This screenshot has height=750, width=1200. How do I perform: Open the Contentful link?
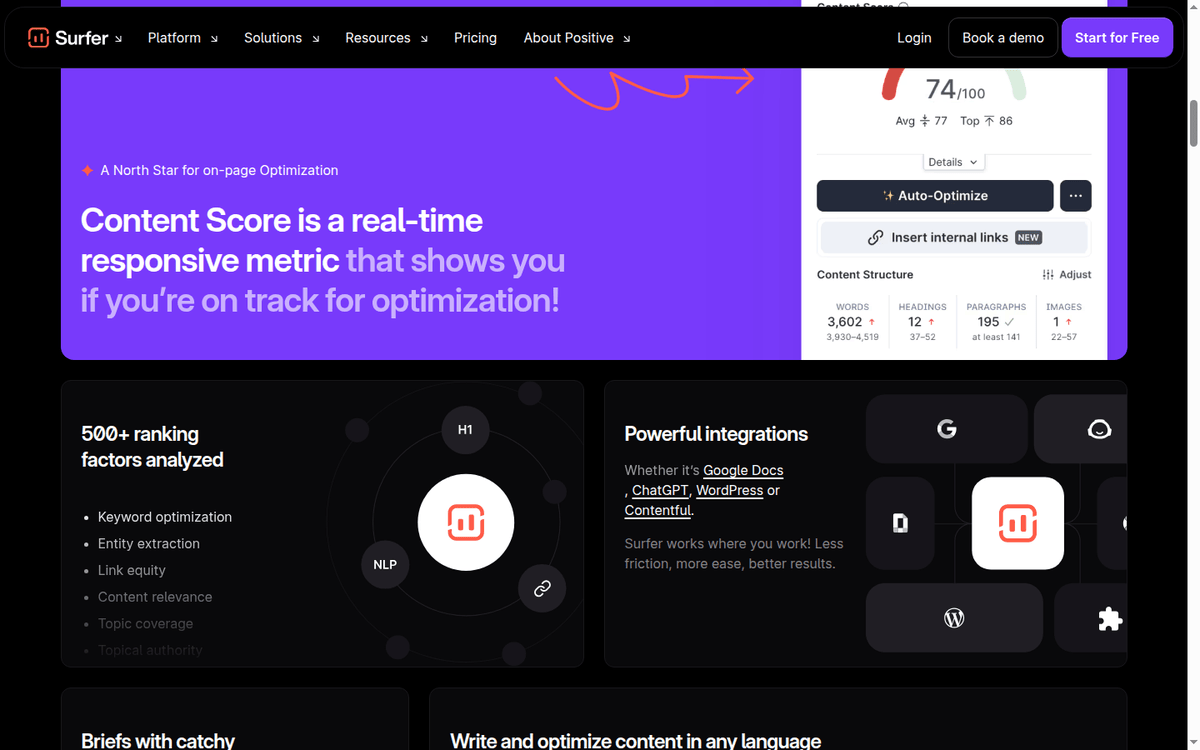657,510
